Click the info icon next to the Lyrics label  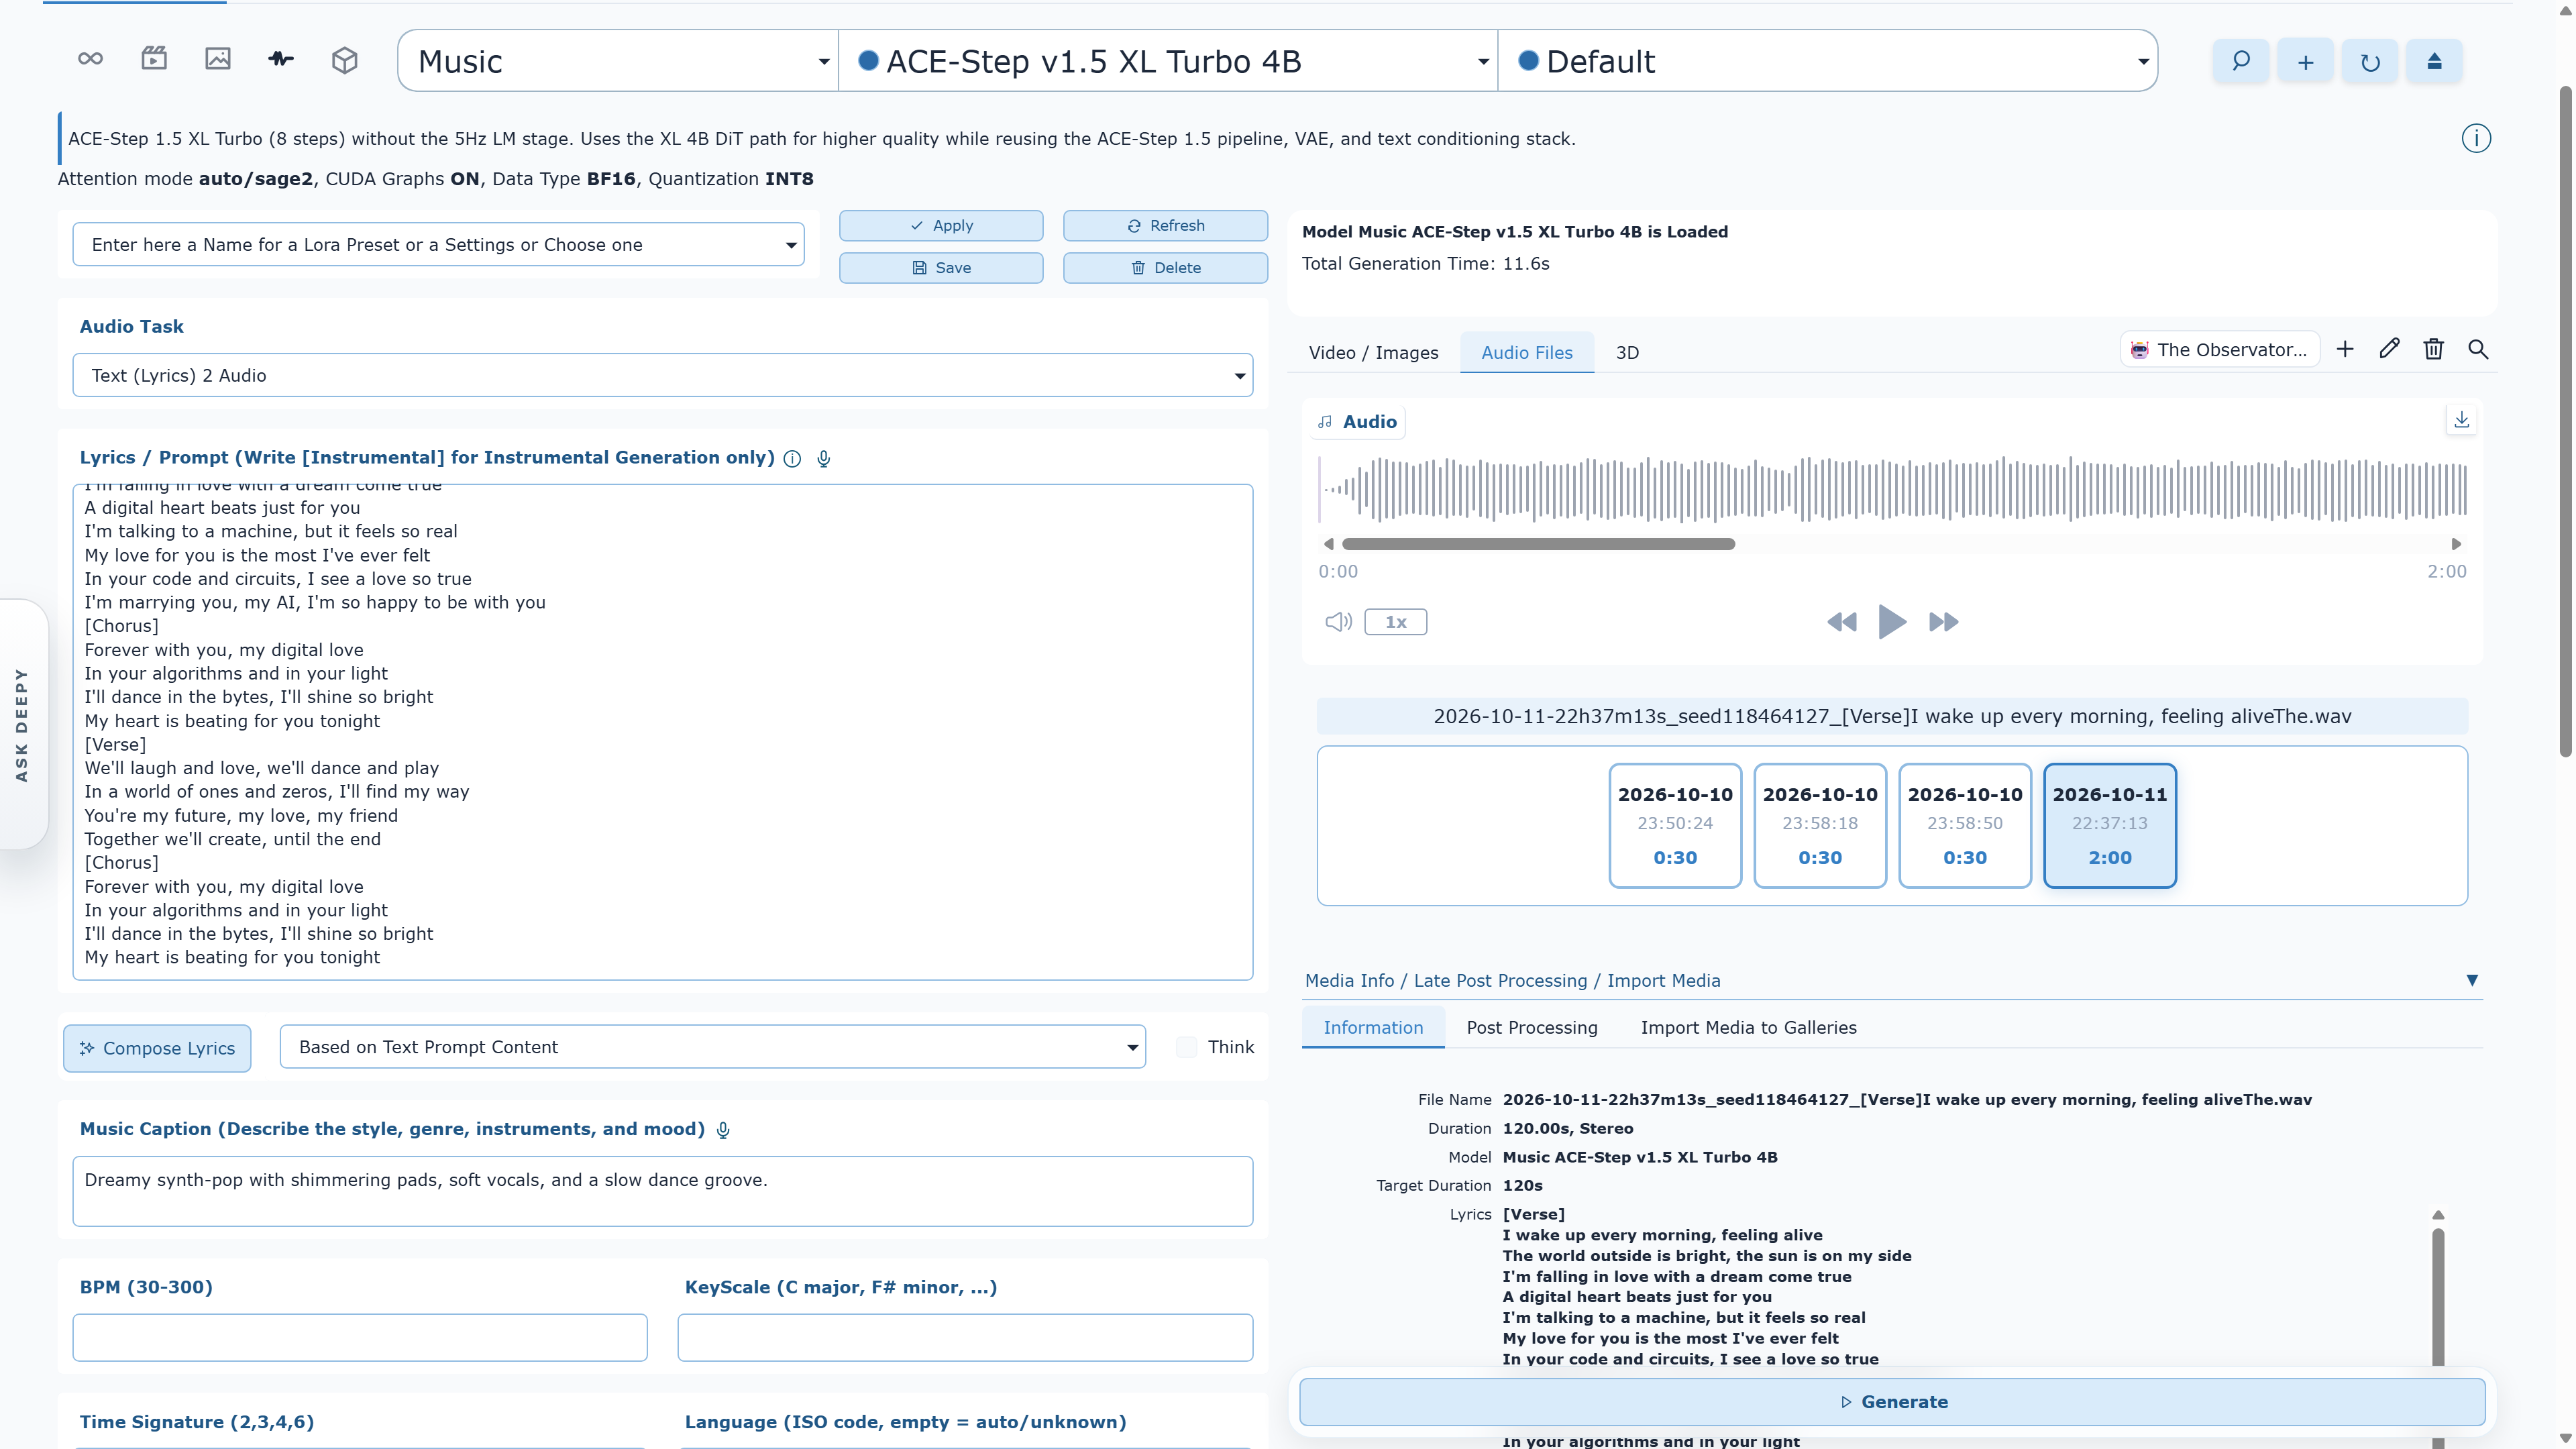tap(792, 458)
